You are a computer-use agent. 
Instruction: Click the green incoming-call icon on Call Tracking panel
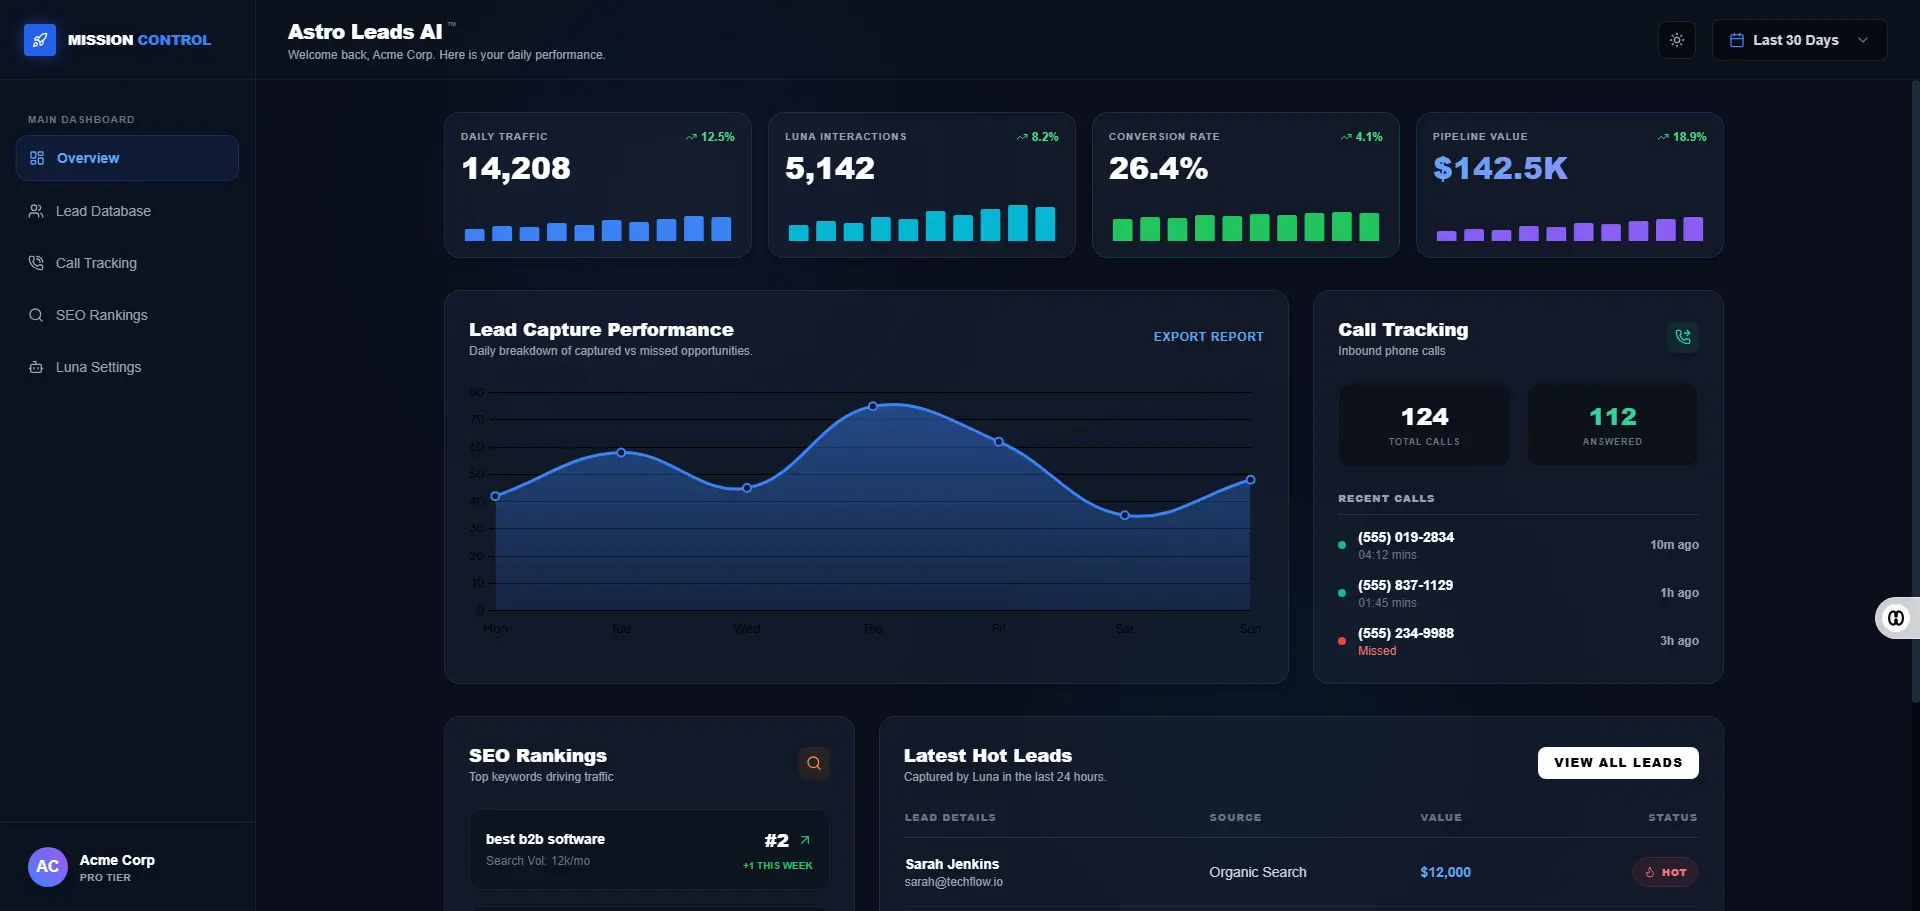[1683, 337]
